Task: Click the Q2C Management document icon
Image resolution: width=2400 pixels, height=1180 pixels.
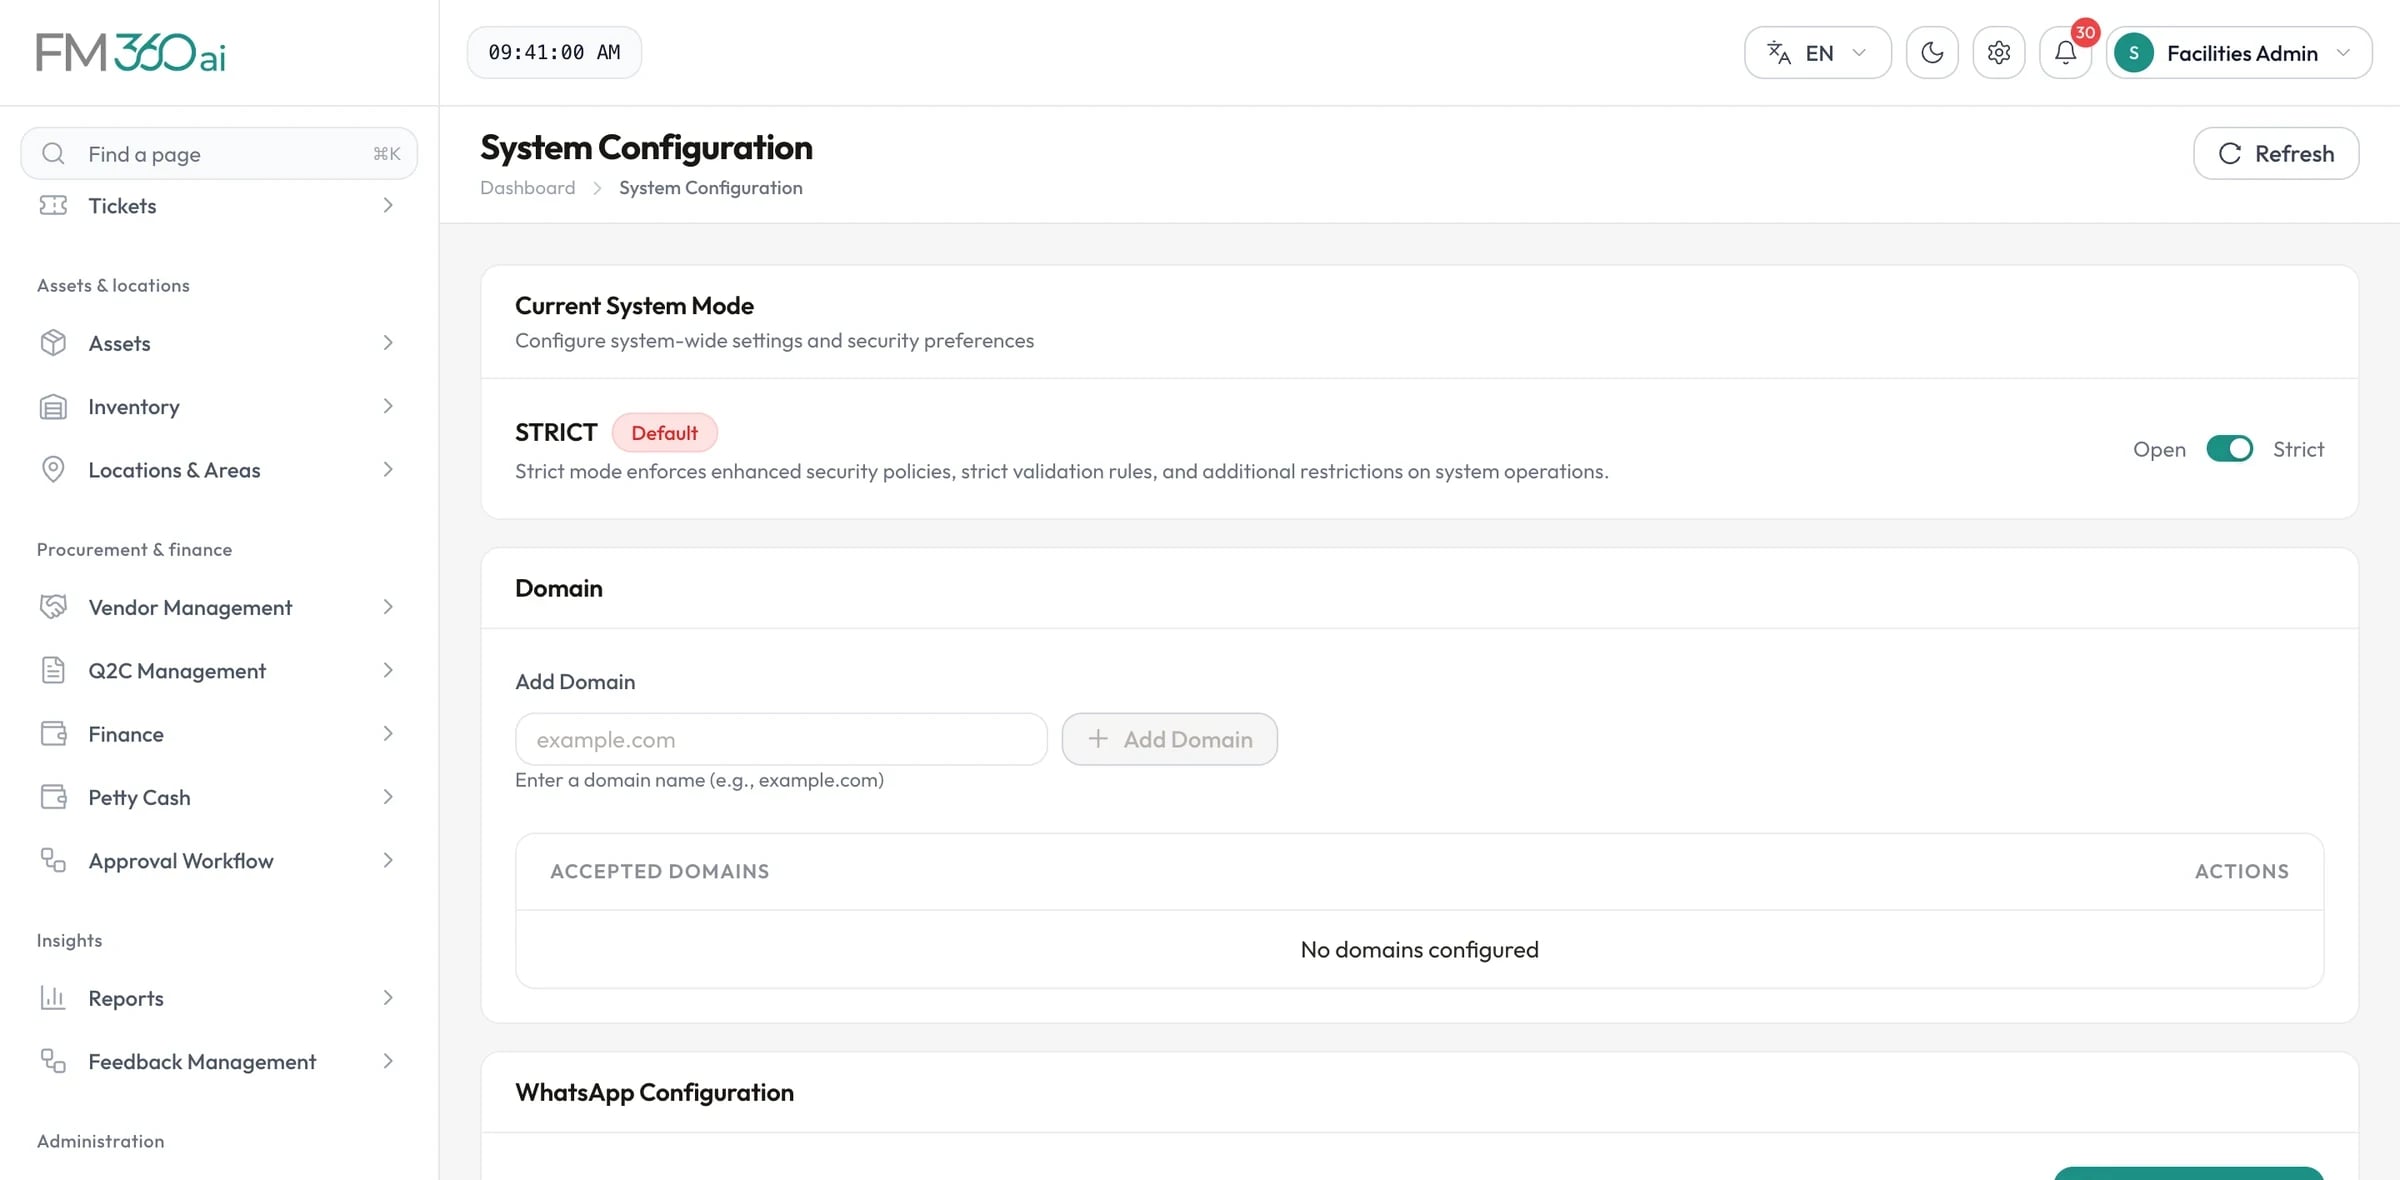Action: [x=53, y=670]
